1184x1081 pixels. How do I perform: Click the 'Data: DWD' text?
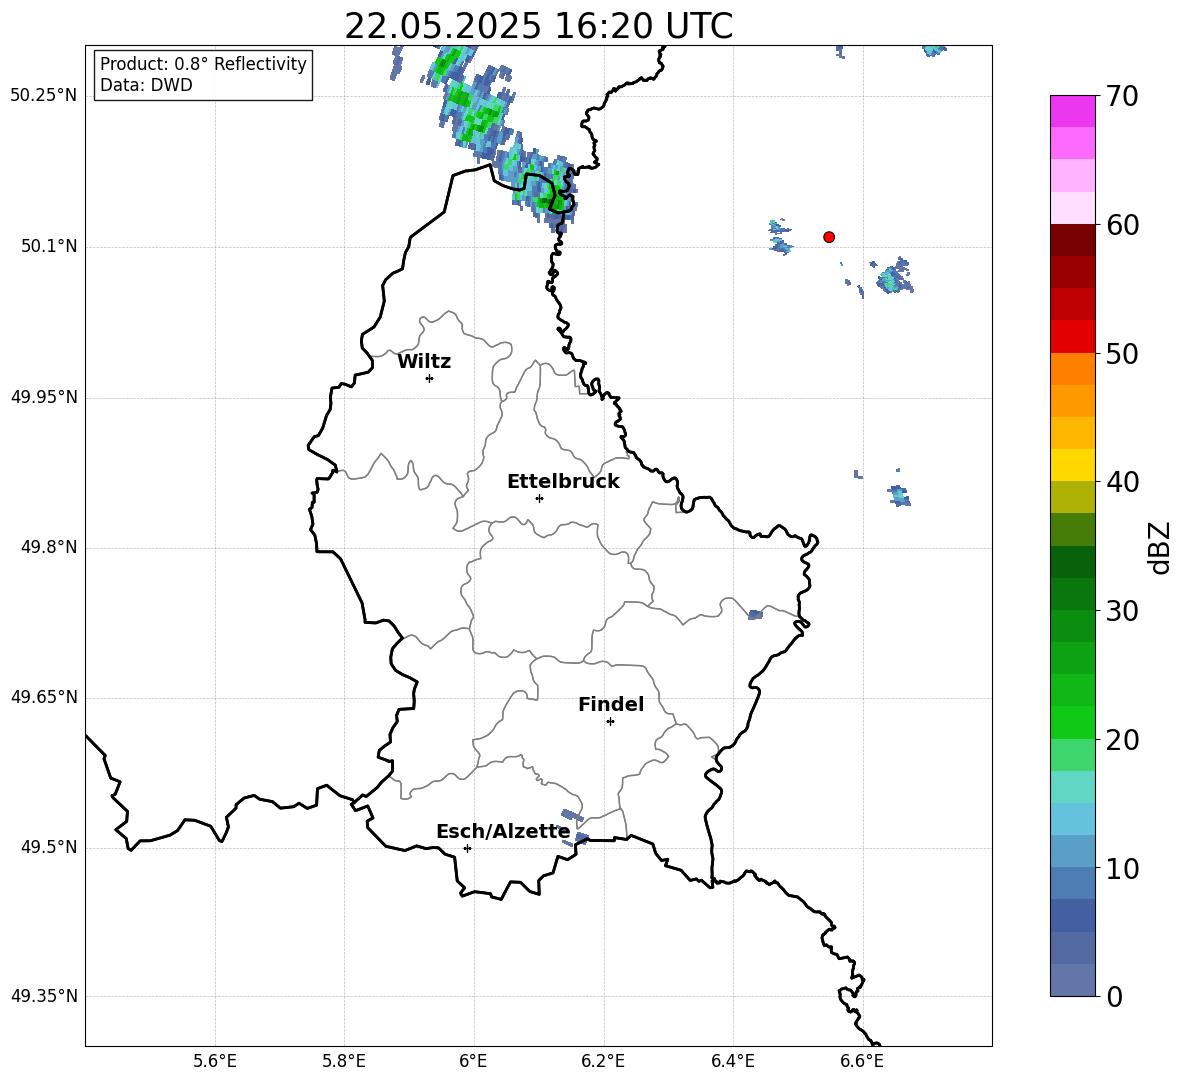click(146, 85)
